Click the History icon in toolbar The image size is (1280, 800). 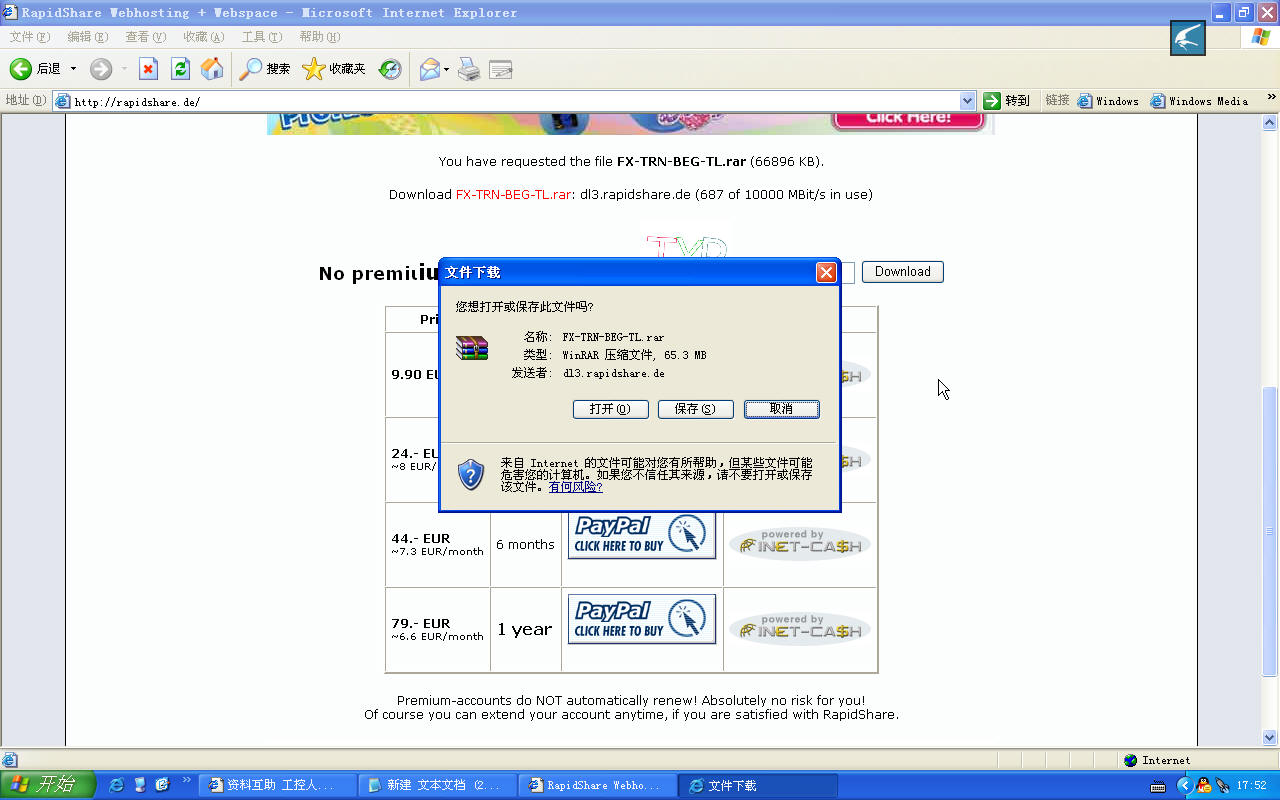click(390, 69)
